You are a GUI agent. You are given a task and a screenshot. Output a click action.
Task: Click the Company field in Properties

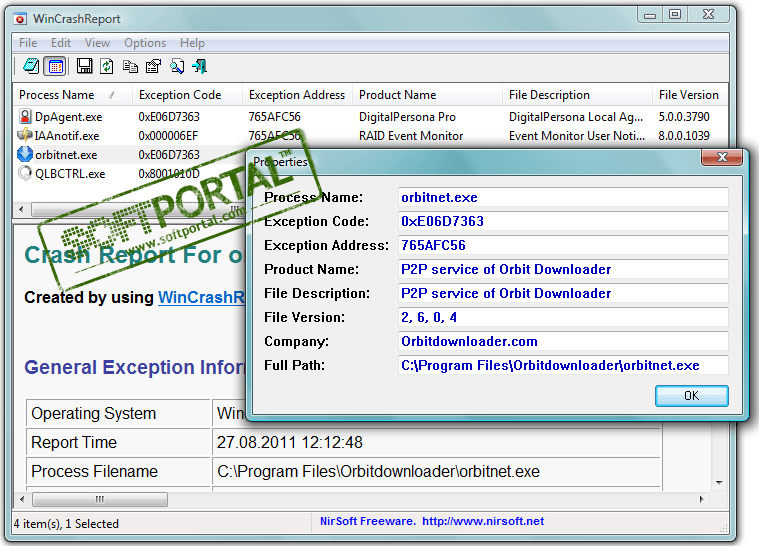[x=563, y=341]
